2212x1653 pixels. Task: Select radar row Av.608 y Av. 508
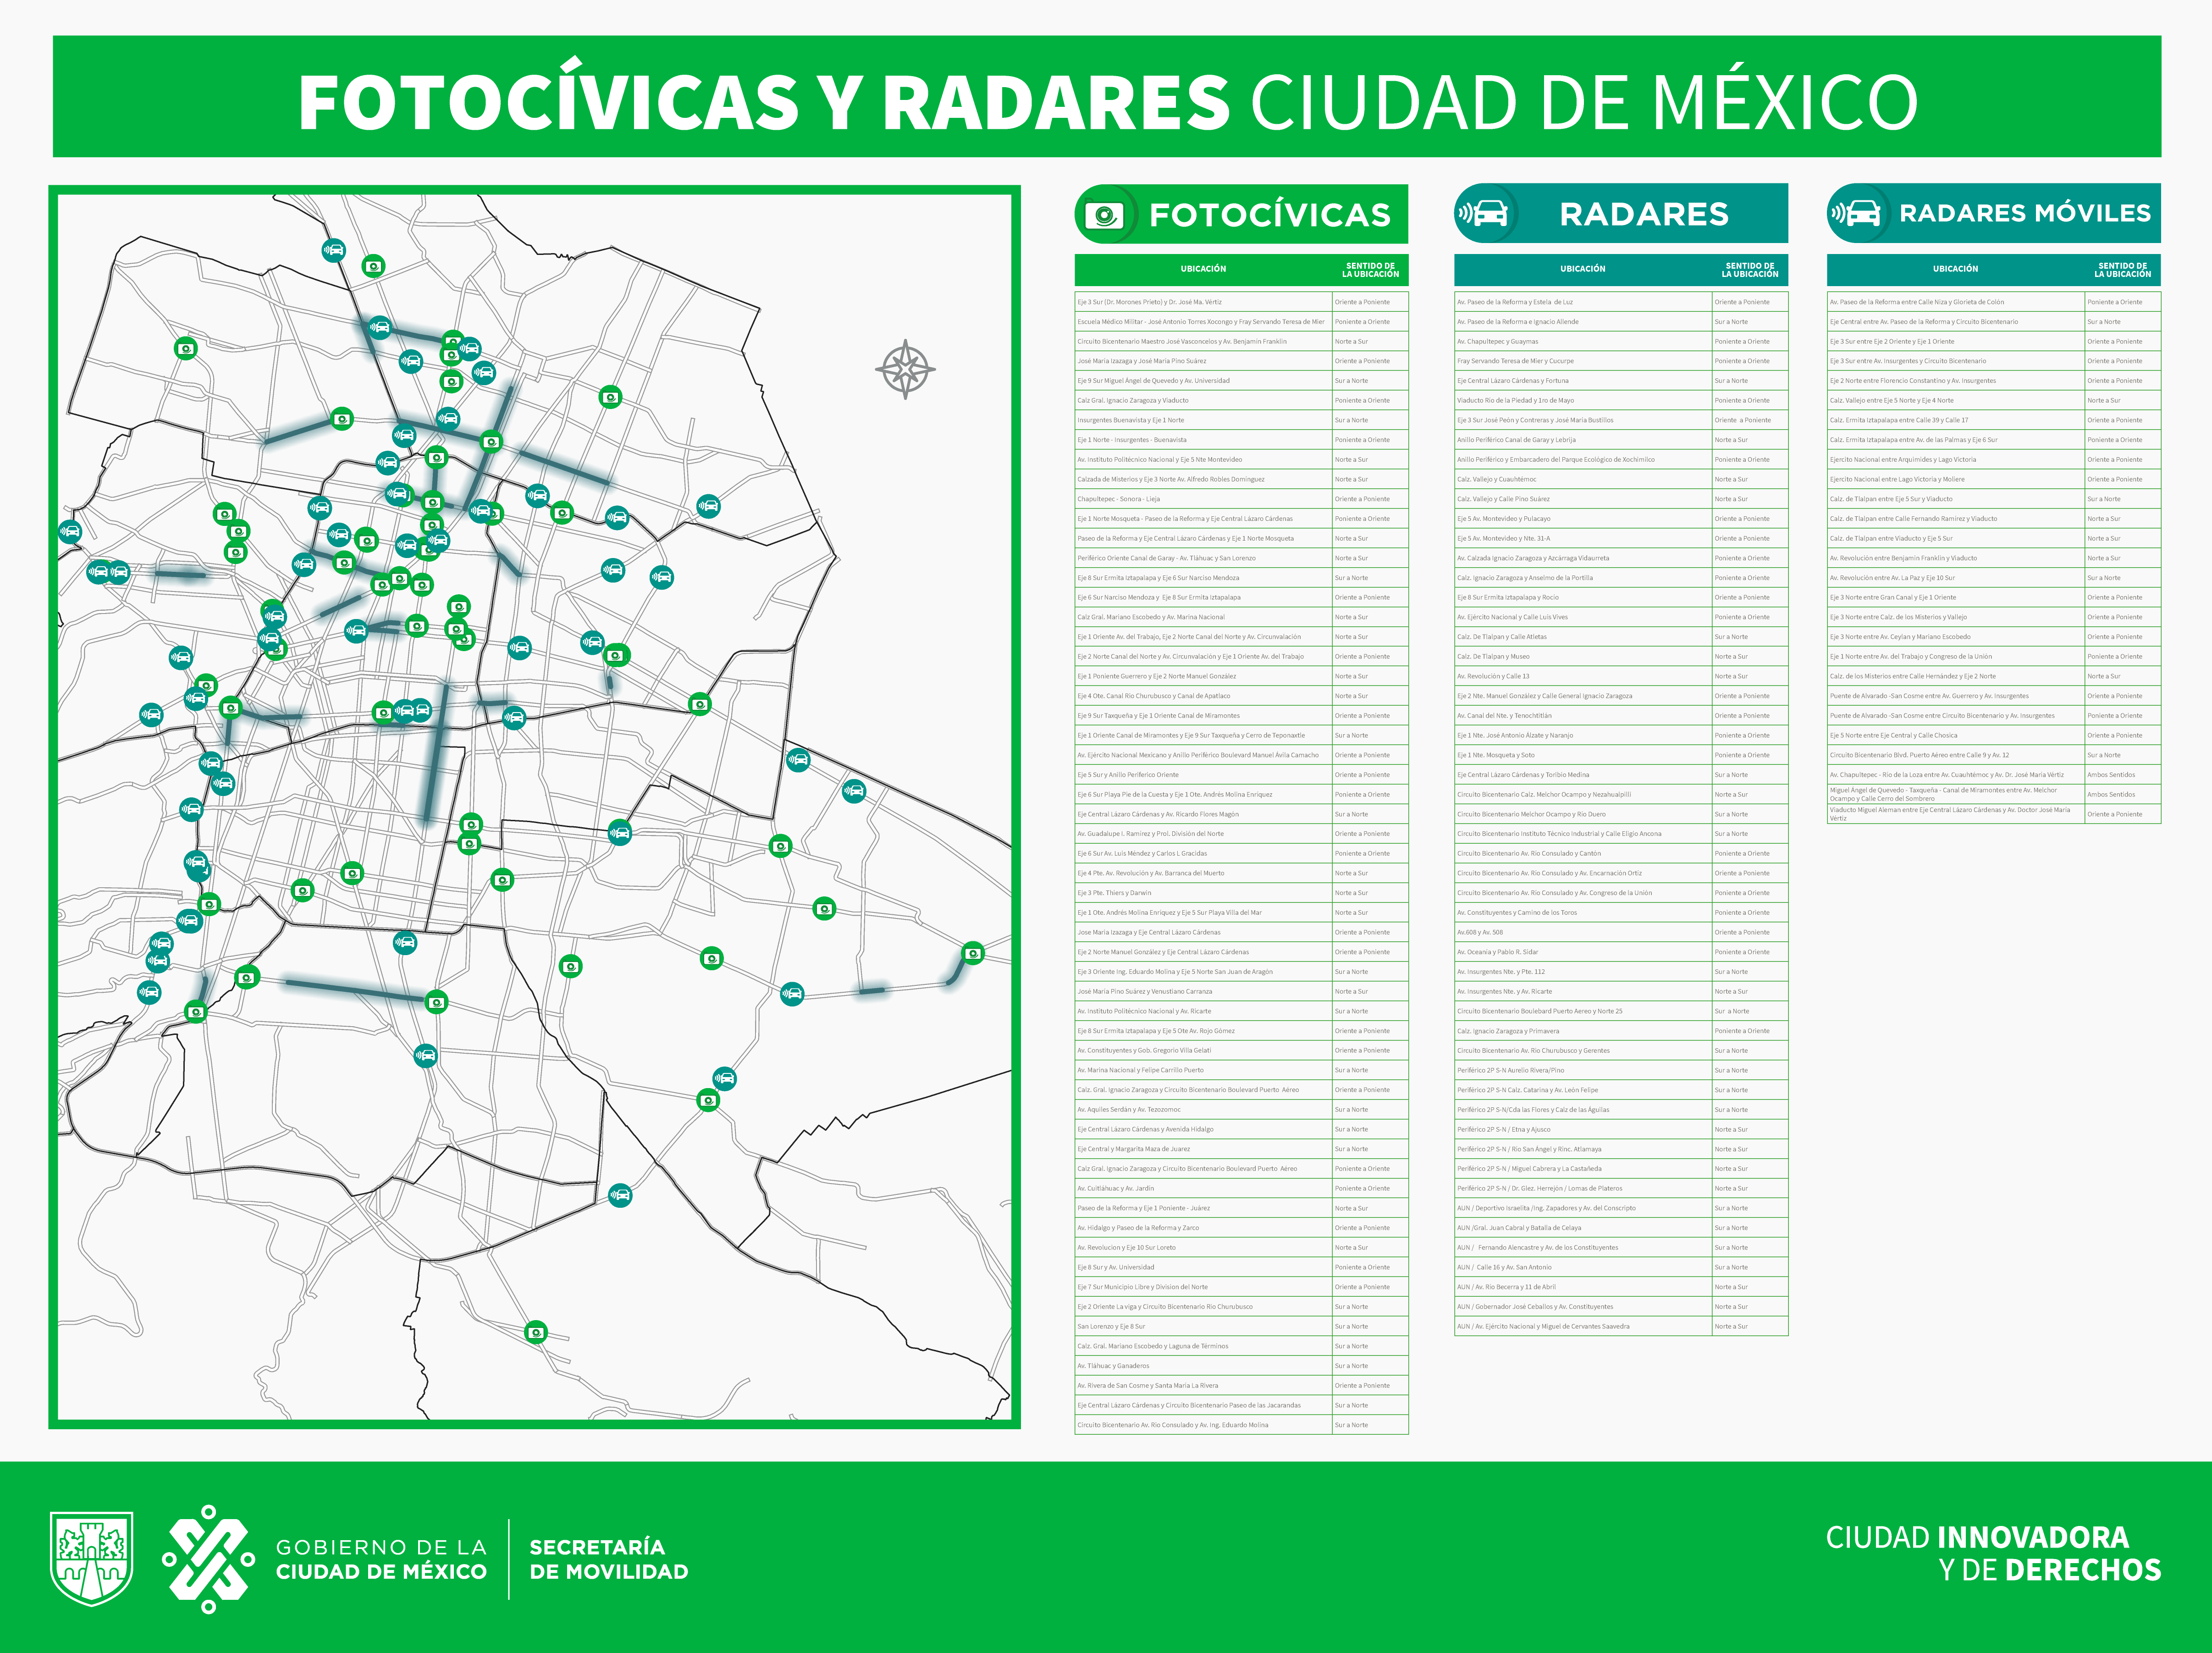(x=1621, y=932)
